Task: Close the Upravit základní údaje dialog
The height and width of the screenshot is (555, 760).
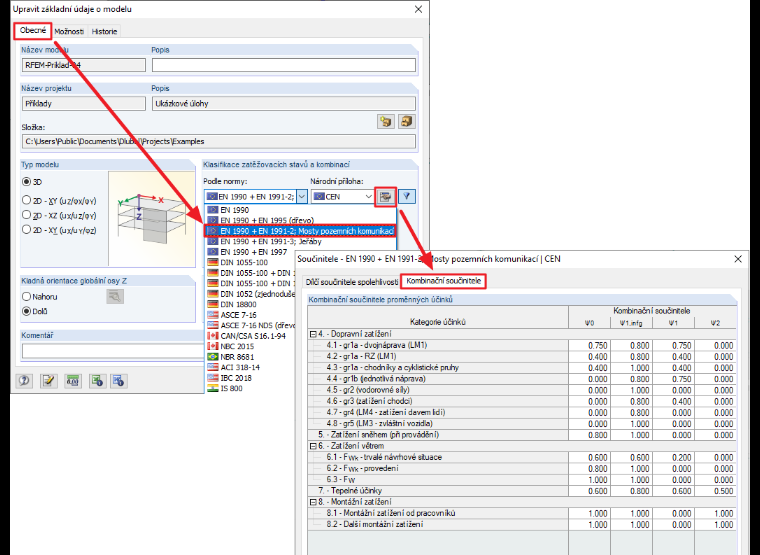Action: (x=418, y=9)
